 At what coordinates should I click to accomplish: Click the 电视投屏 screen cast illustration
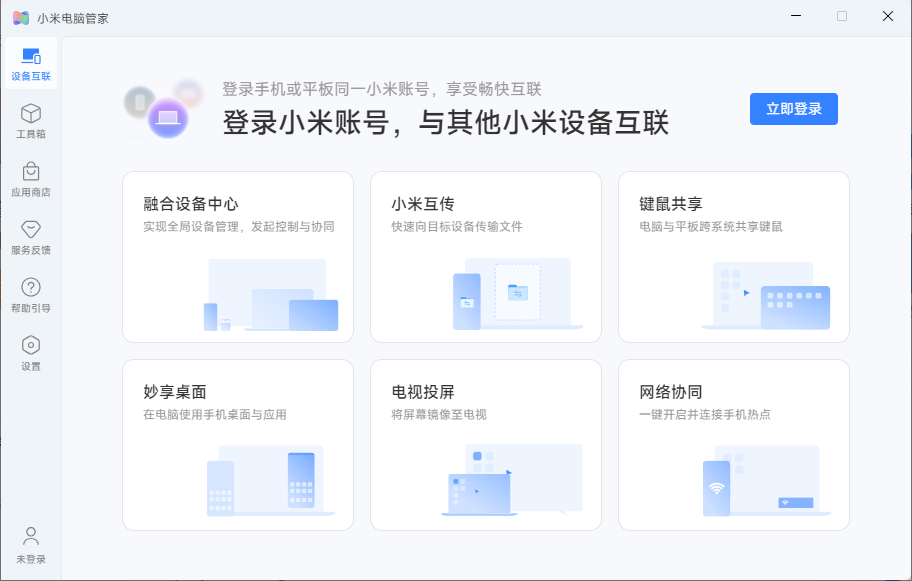[512, 480]
